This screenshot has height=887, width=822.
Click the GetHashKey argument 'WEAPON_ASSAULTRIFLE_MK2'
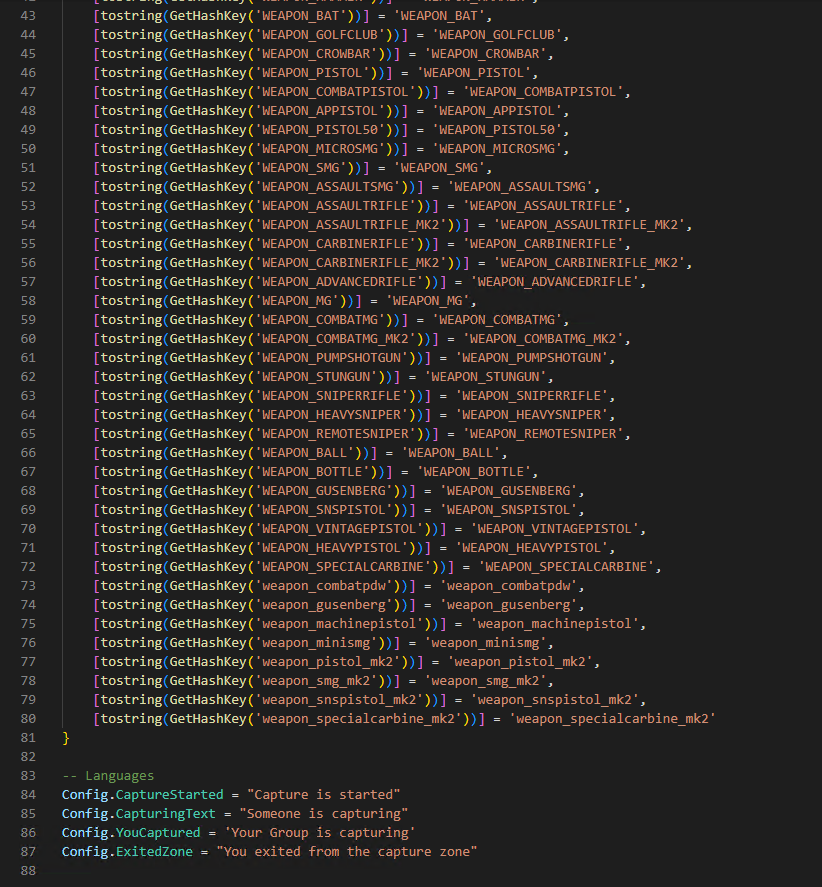click(351, 225)
